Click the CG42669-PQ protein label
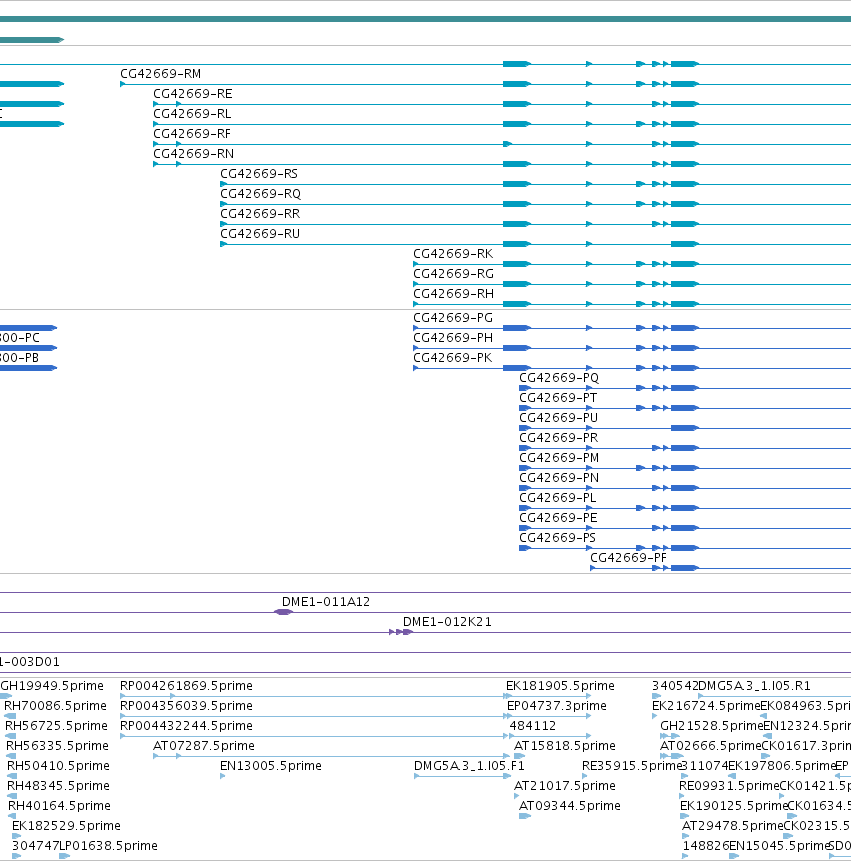Image resolution: width=851 pixels, height=861 pixels. pos(559,378)
